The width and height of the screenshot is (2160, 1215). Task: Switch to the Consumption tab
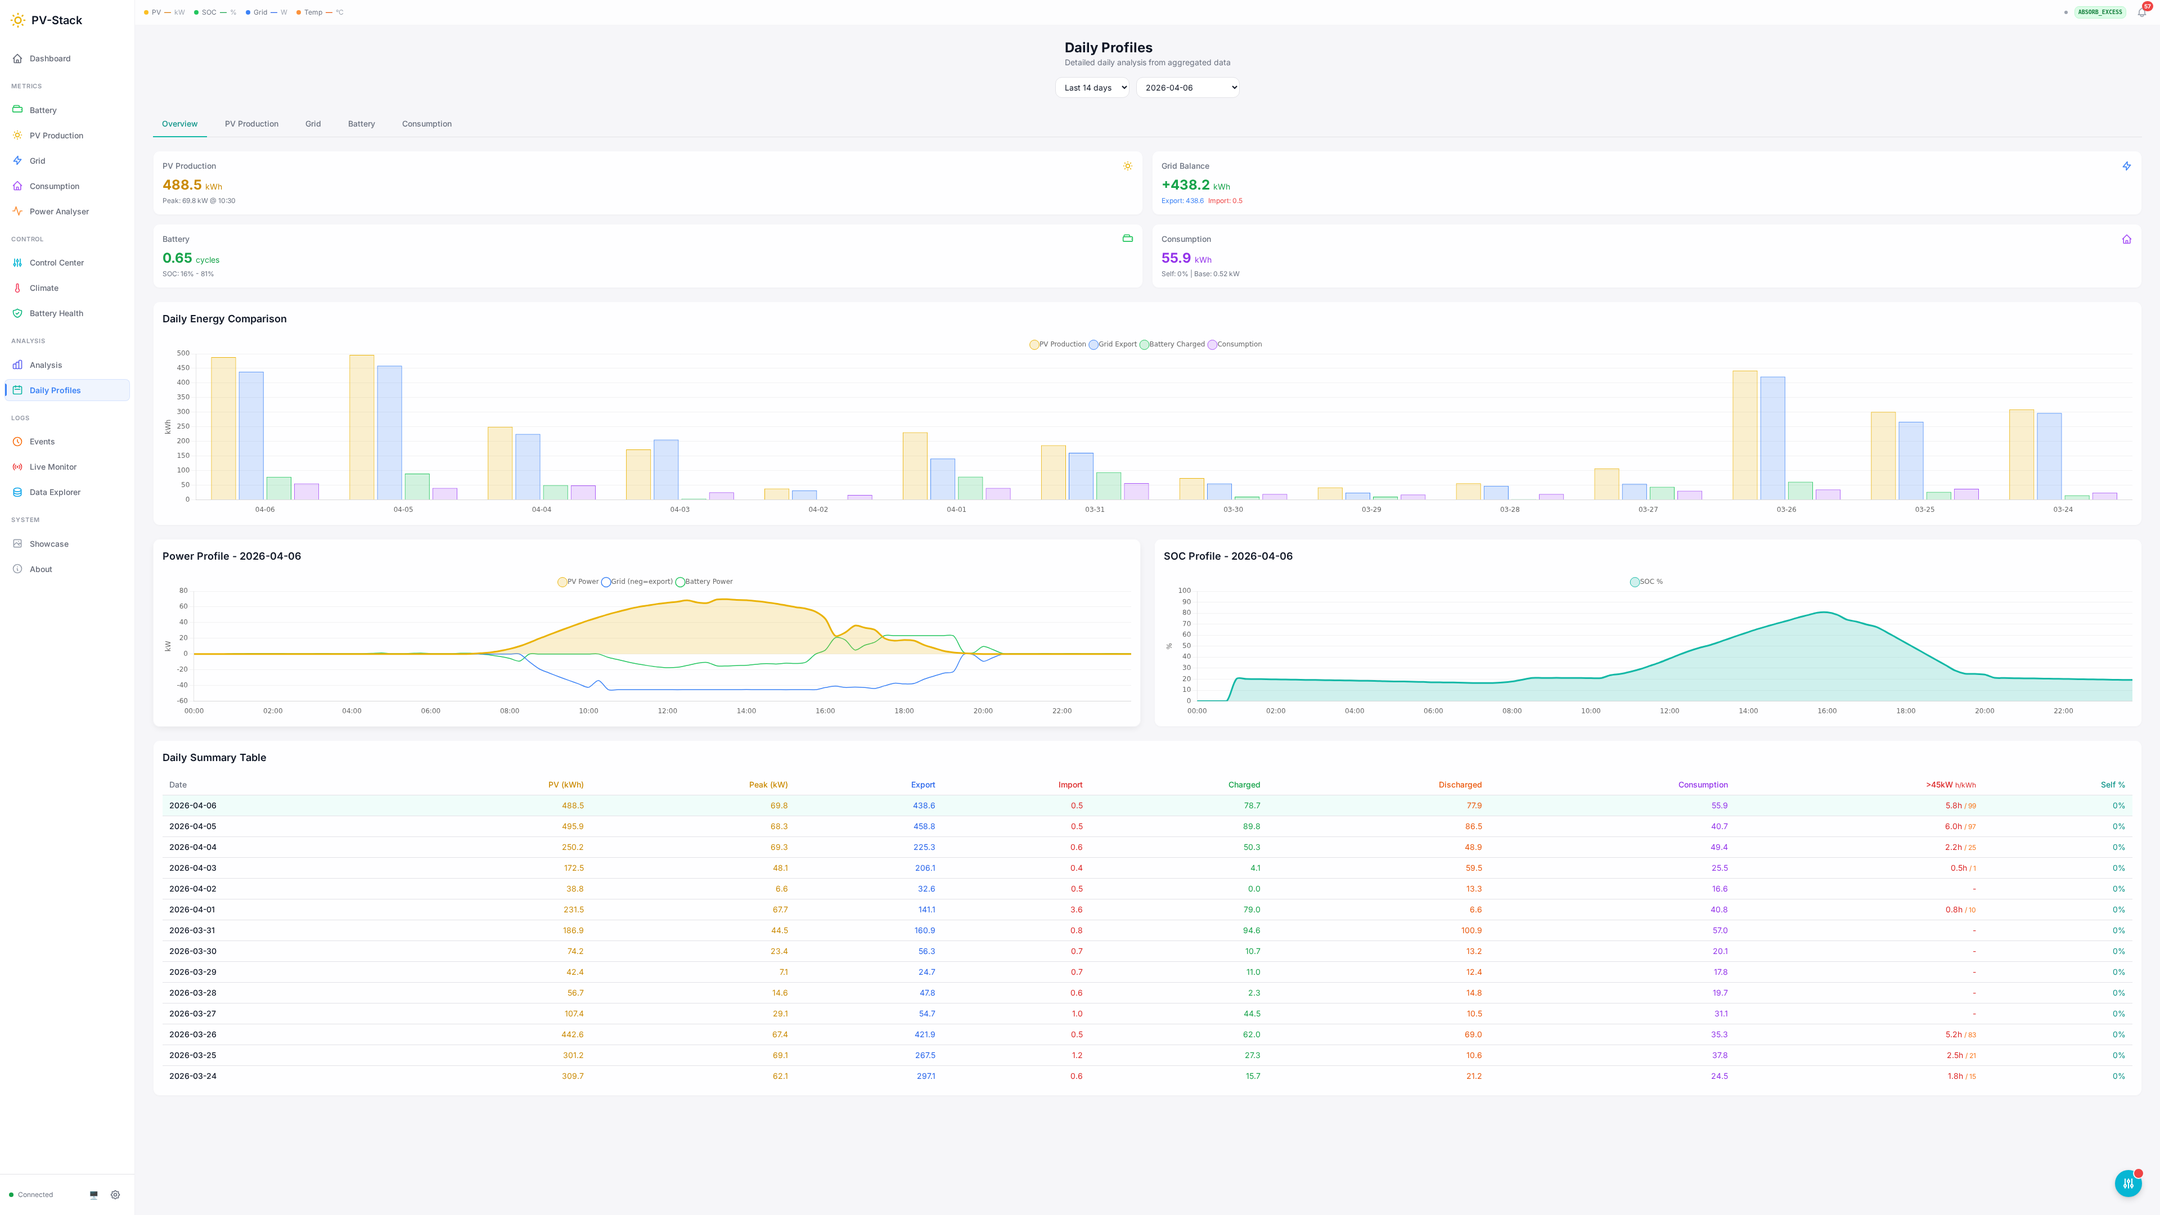[426, 124]
